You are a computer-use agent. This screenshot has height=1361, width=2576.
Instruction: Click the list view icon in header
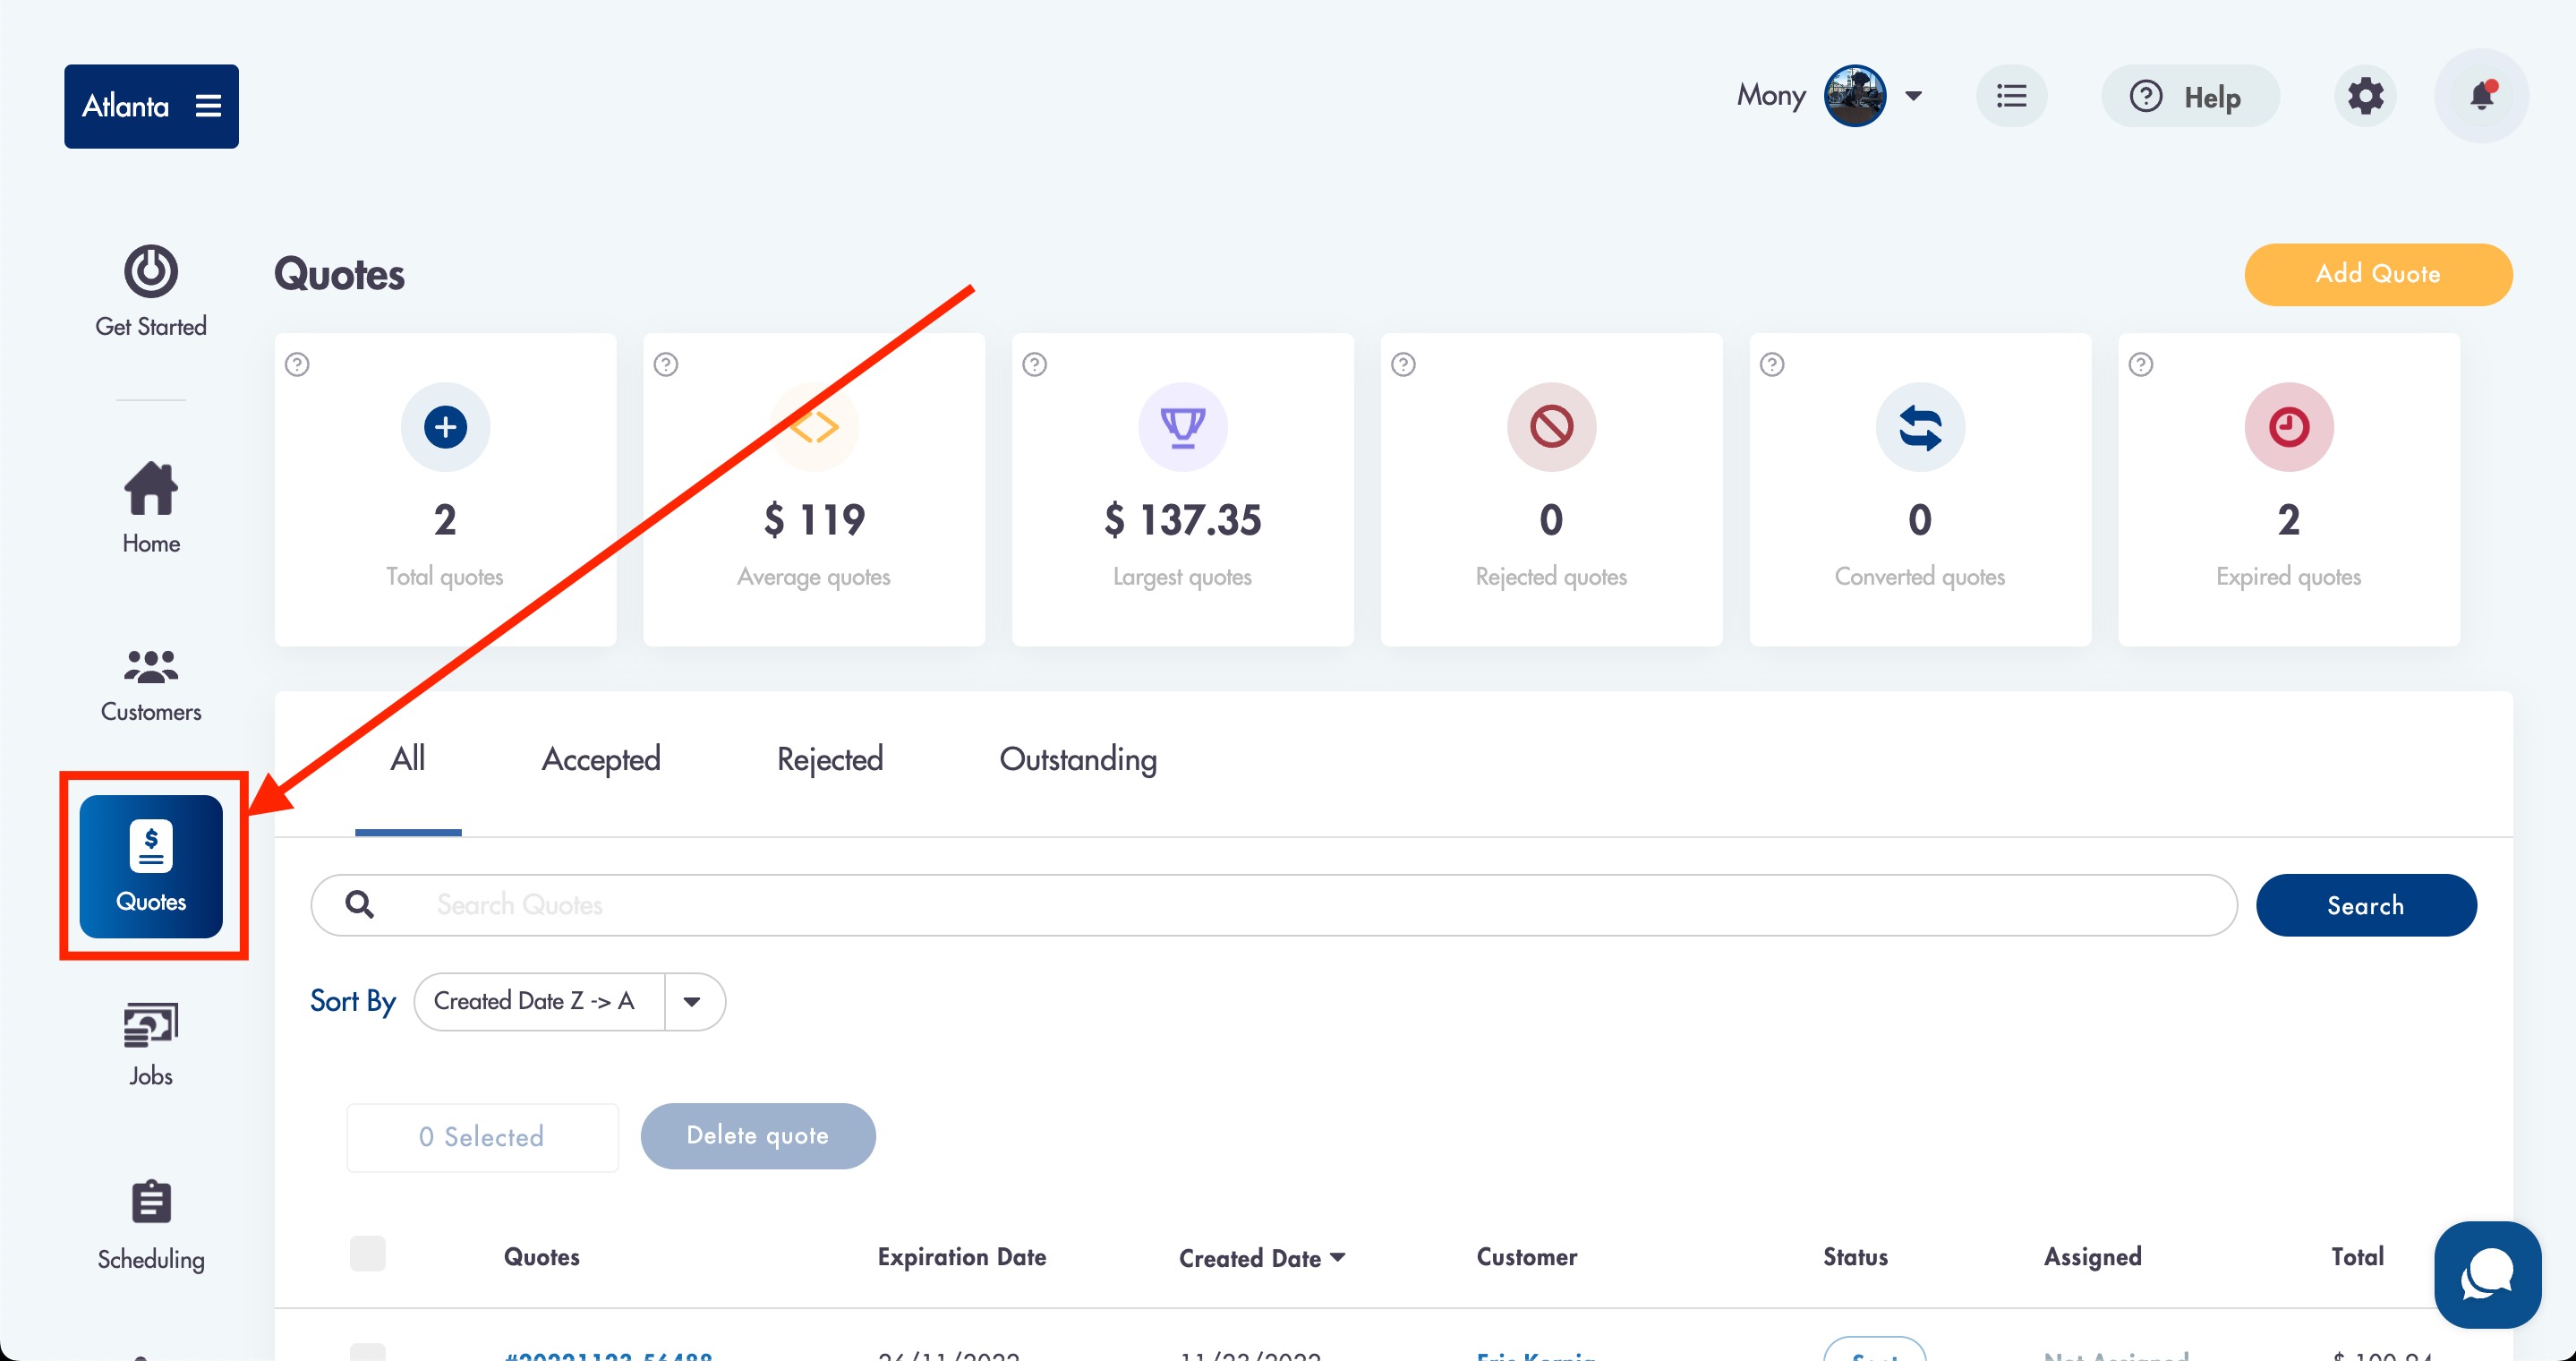2011,96
